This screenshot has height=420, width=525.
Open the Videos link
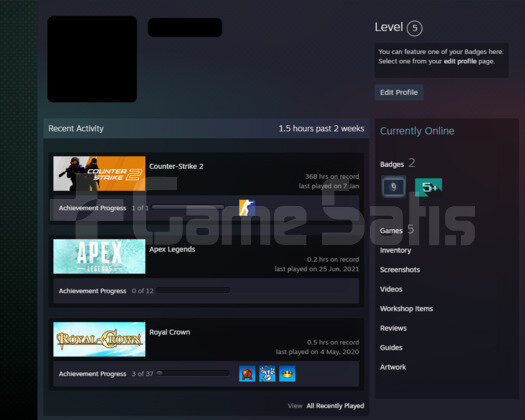(391, 289)
